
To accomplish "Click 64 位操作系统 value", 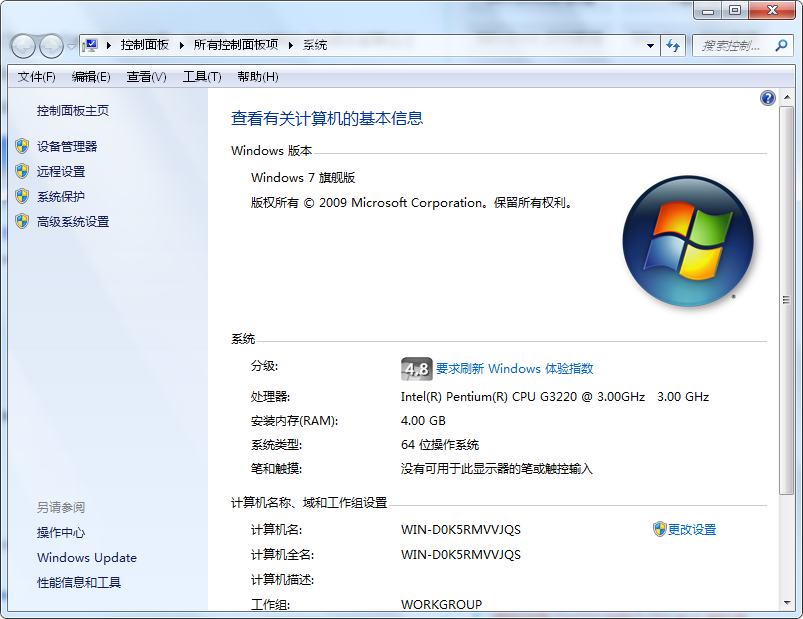I will coord(440,445).
